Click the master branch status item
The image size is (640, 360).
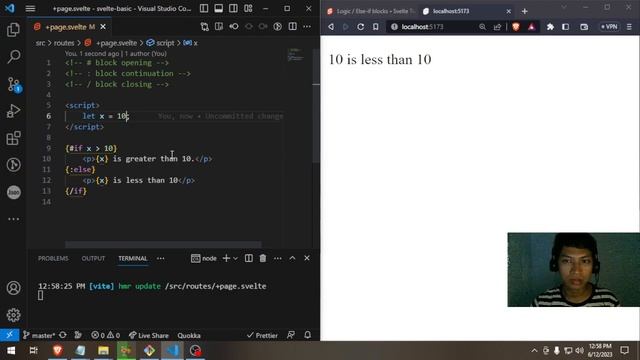(x=39, y=336)
